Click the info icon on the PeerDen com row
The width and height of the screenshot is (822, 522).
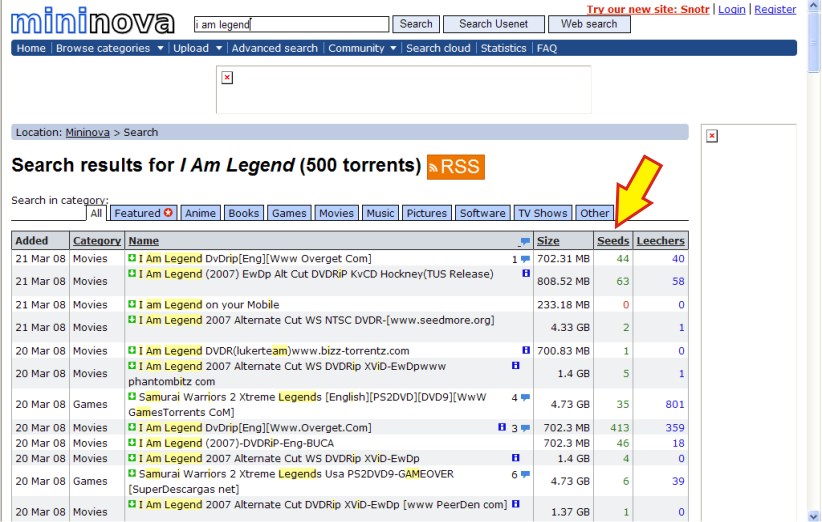(x=516, y=504)
